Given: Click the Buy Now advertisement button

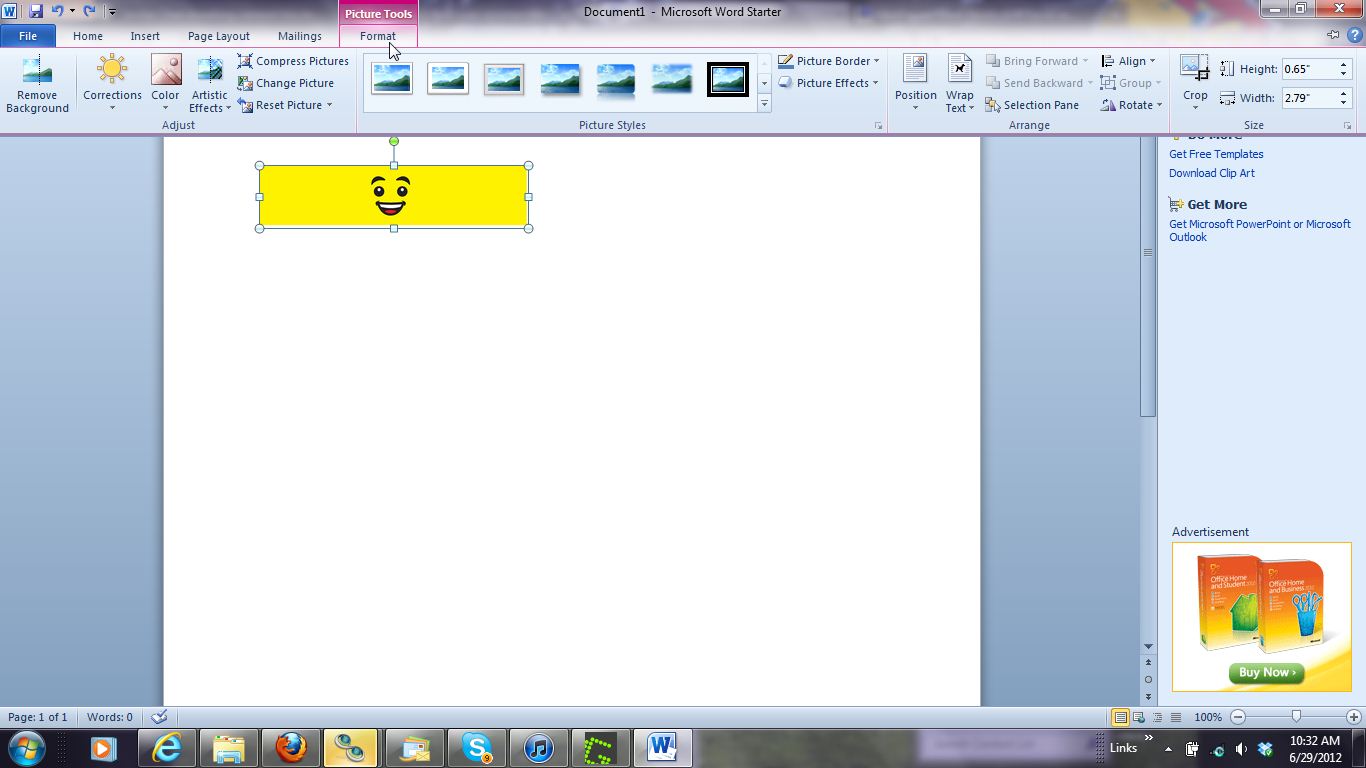Looking at the screenshot, I should [x=1266, y=673].
